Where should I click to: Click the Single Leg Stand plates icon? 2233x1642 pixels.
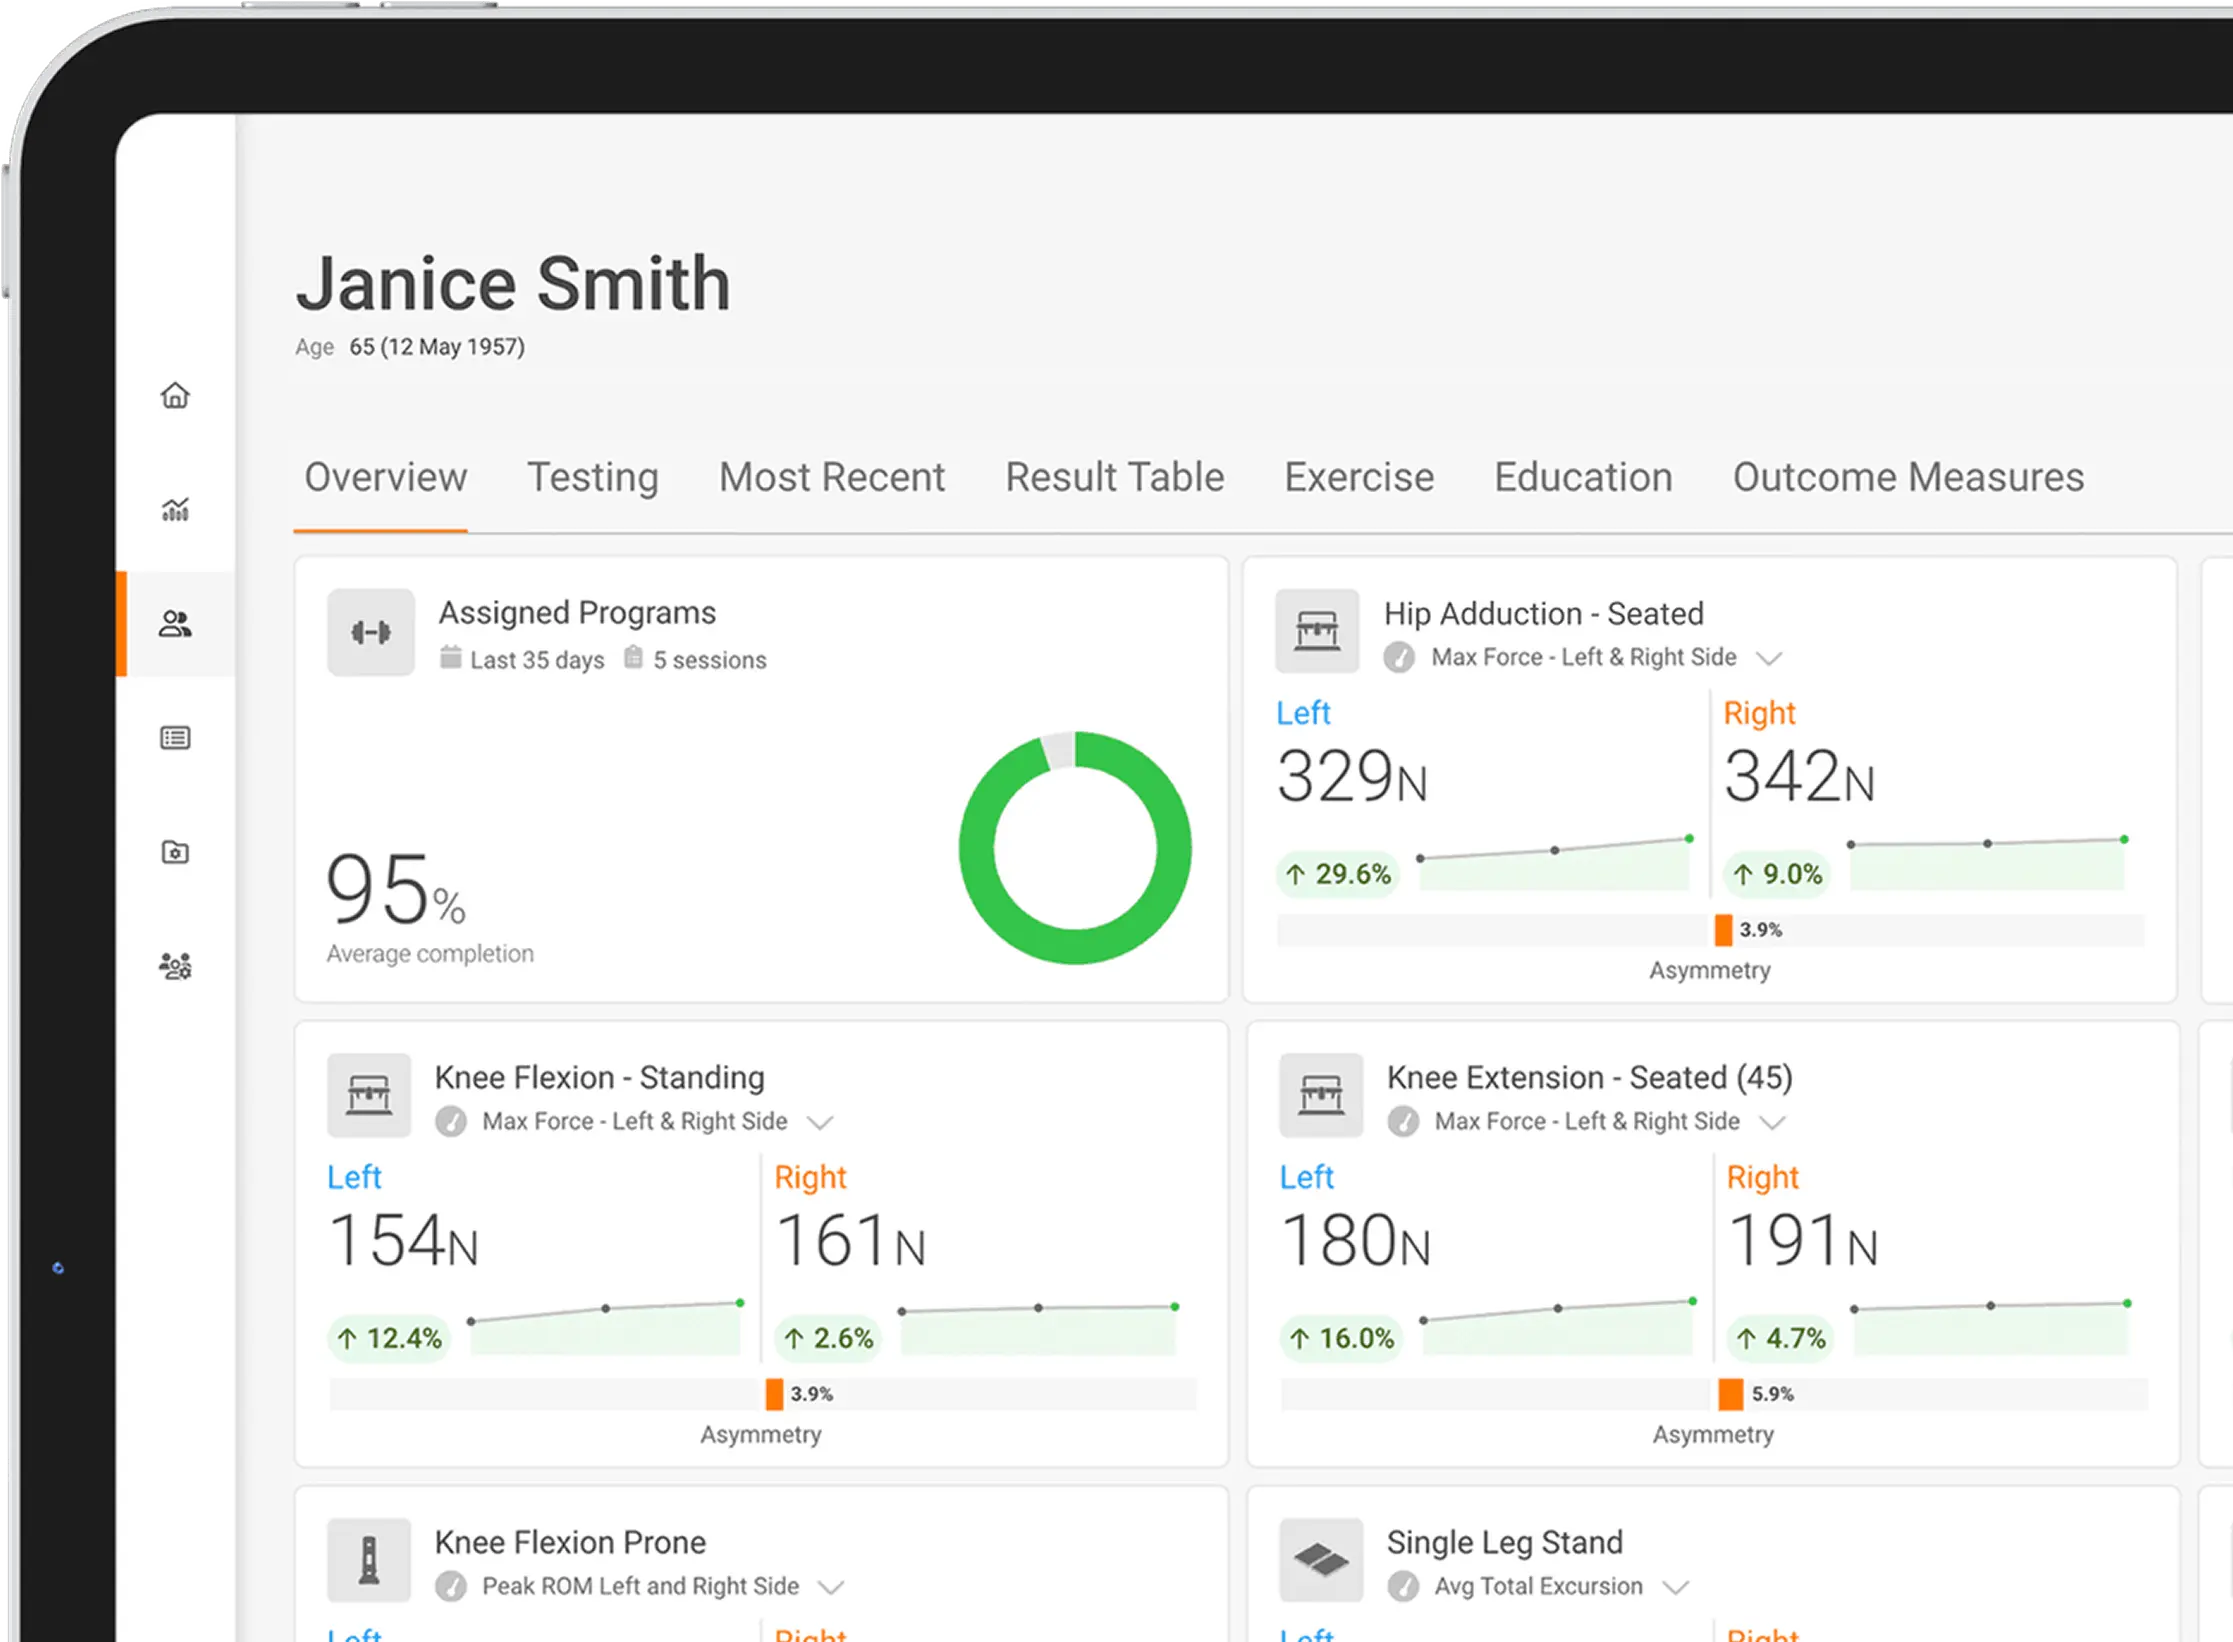(1321, 1560)
